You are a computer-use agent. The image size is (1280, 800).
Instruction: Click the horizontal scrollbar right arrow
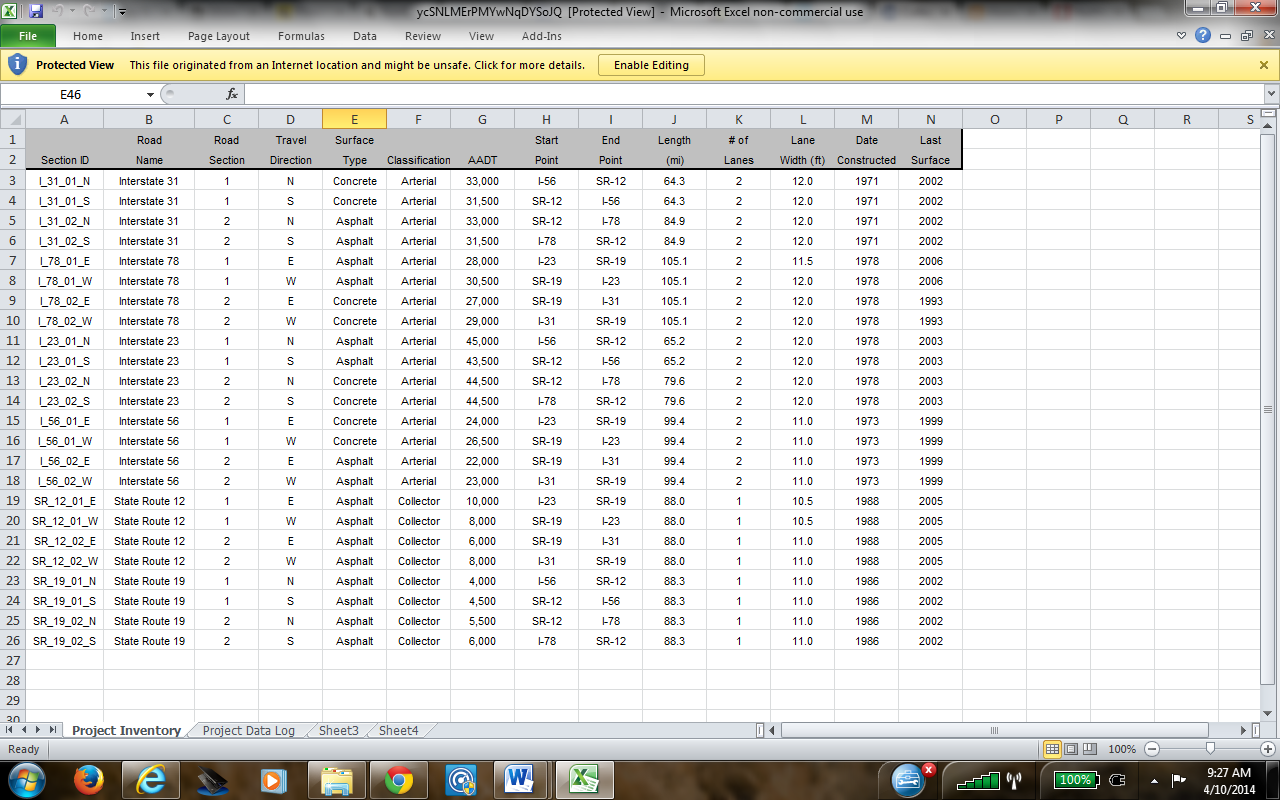[x=1242, y=731]
